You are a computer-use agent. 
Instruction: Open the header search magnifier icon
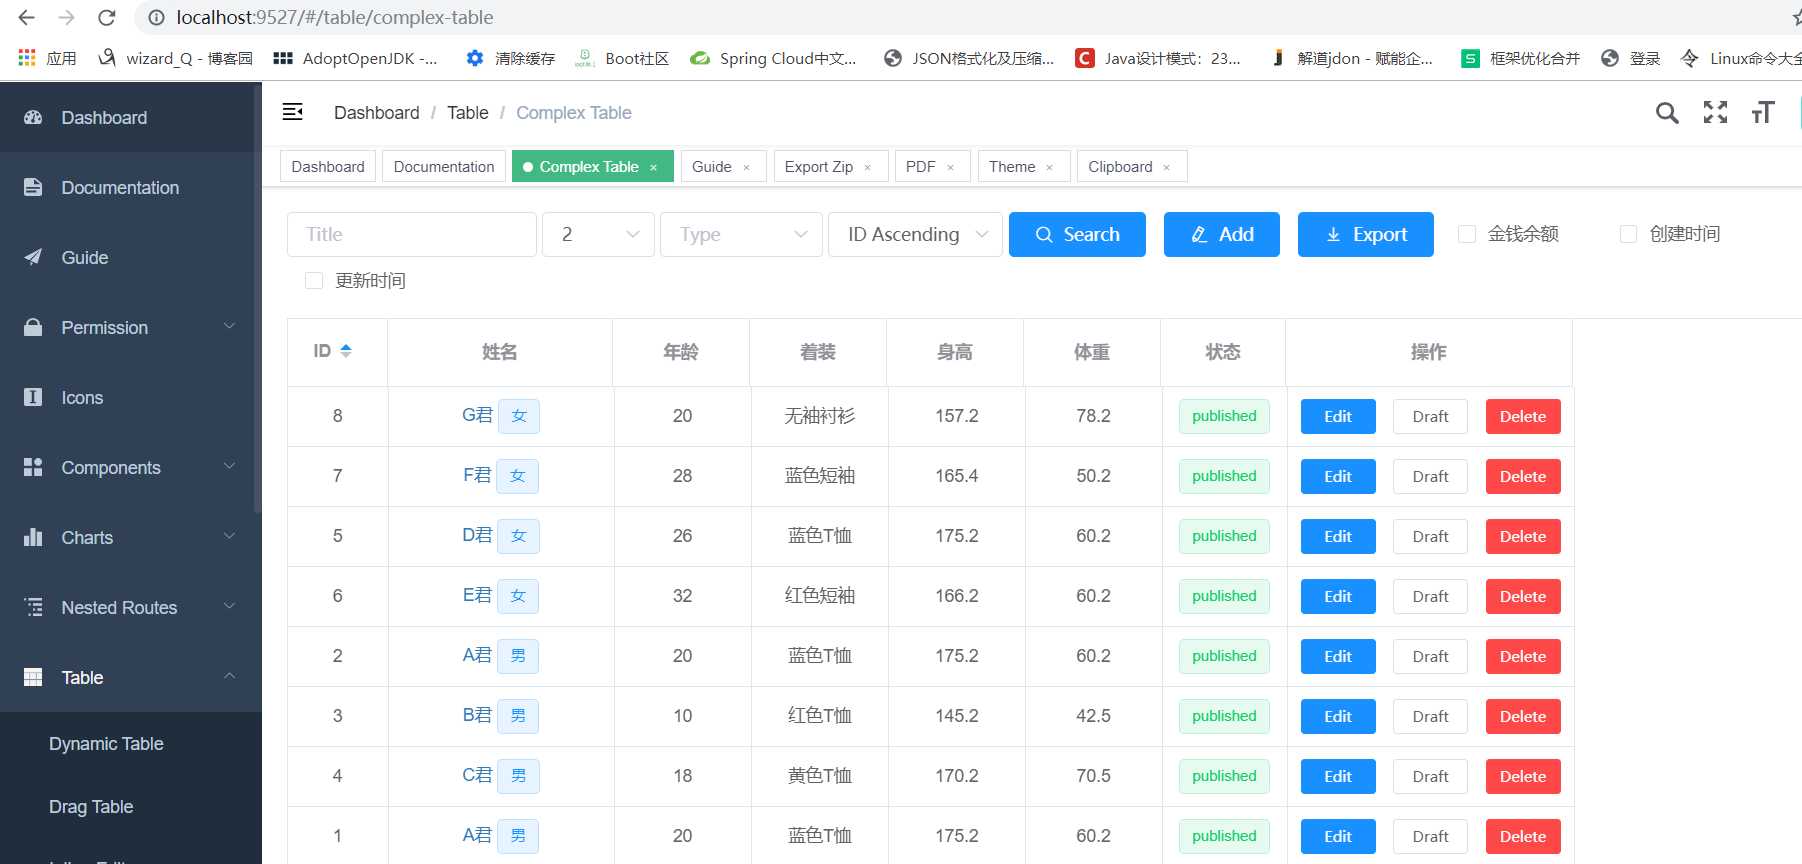tap(1667, 113)
